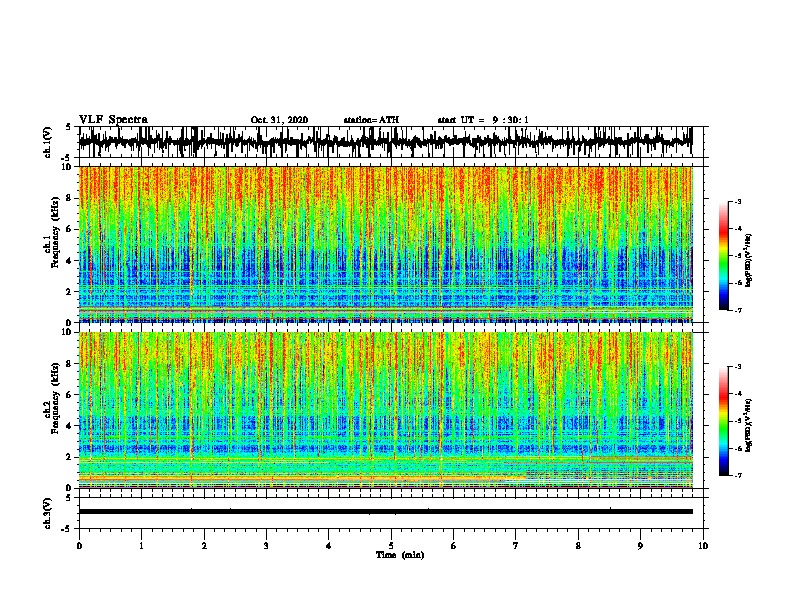
Task: Click the "-3" label on ch.2 colorbar
Action: [738, 367]
